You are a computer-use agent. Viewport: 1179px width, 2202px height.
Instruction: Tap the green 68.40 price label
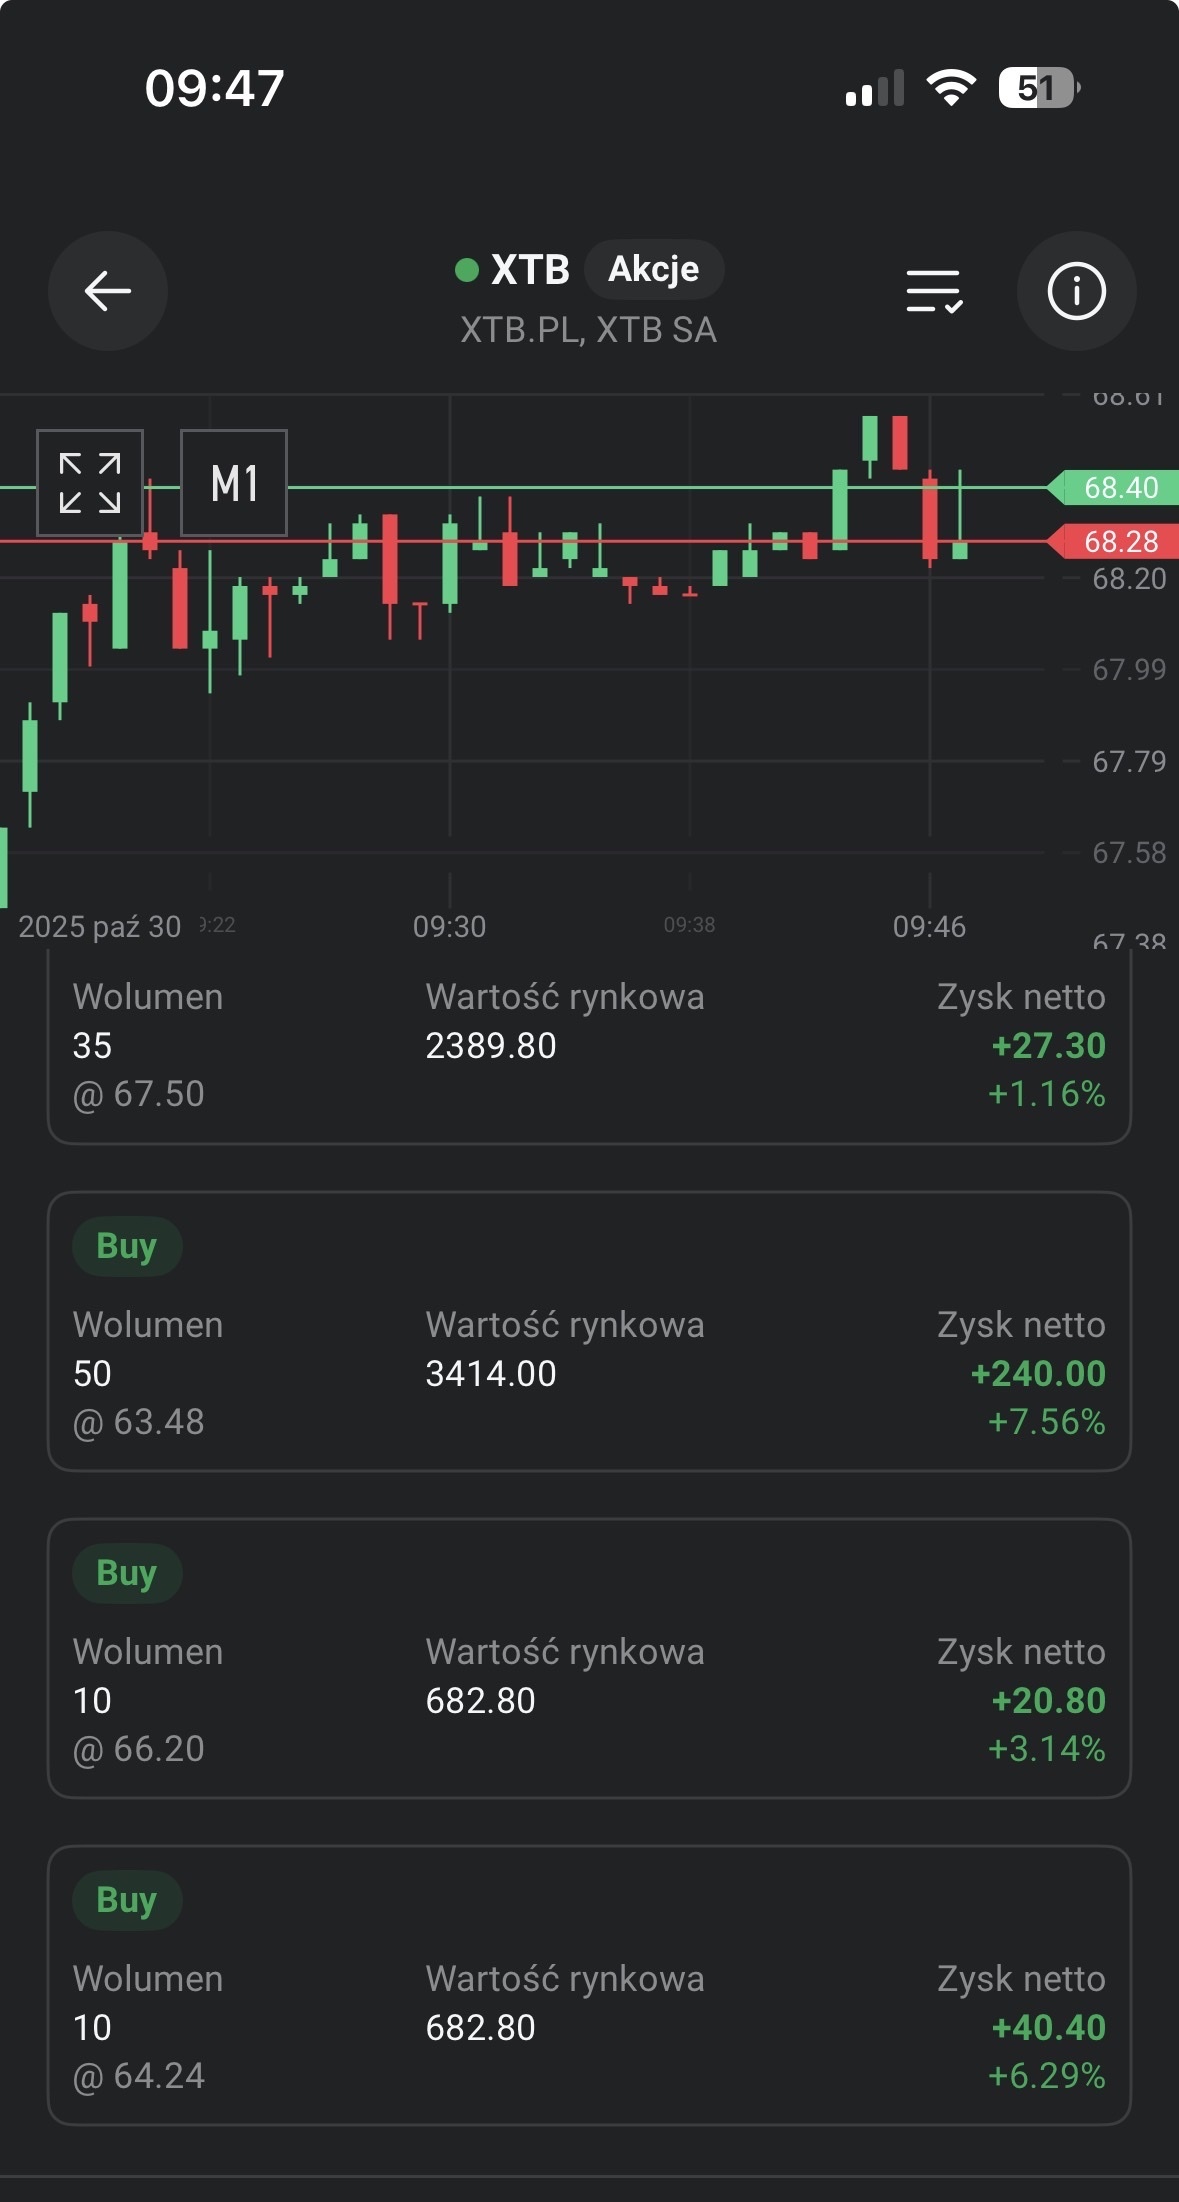point(1120,488)
